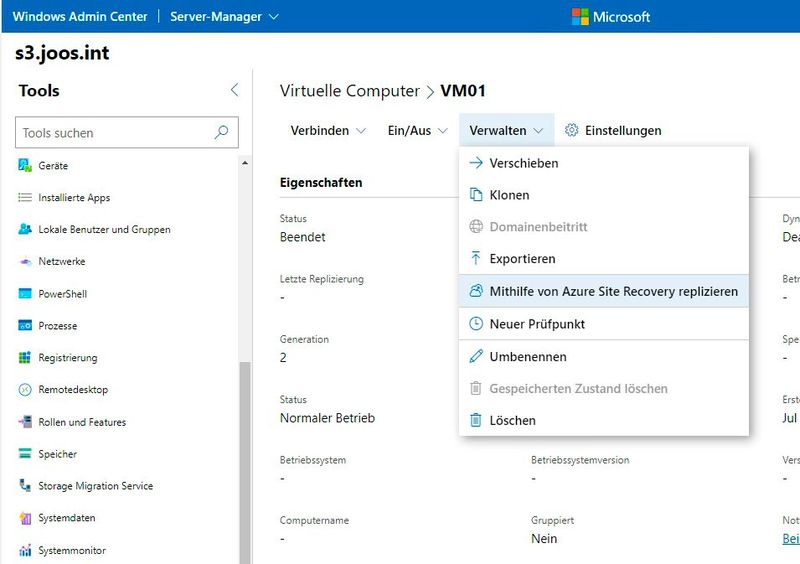Click the Lokale Benutzer und Gruppen icon
This screenshot has width=800, height=564.
click(25, 229)
